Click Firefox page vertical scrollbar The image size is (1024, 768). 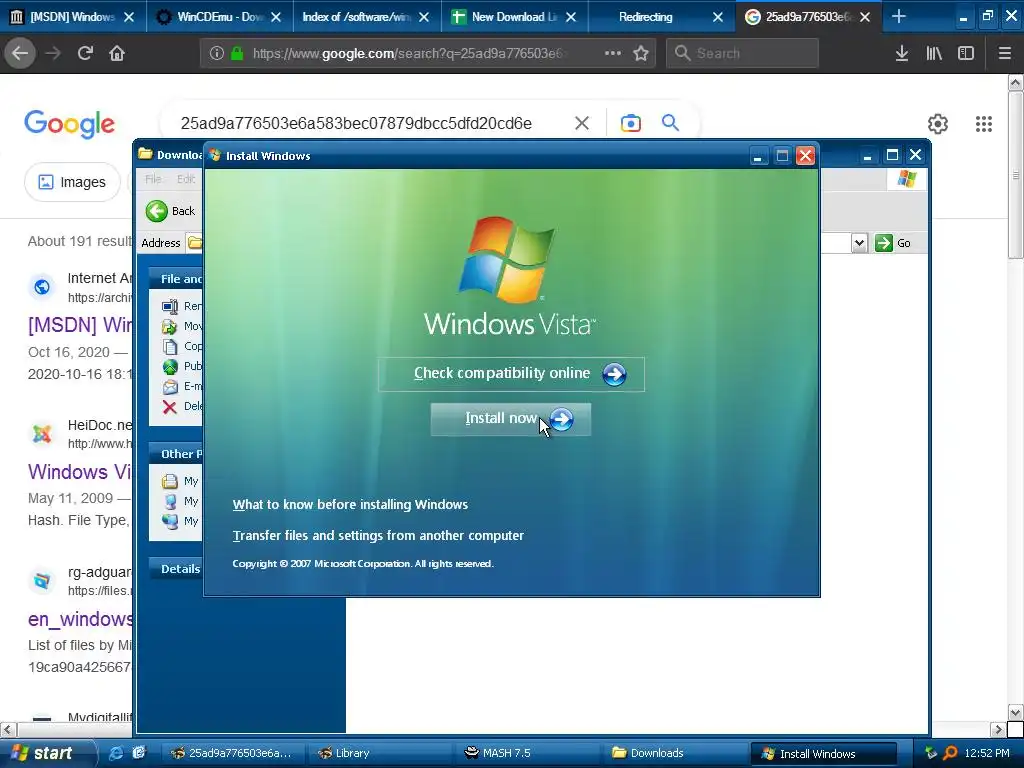coord(1016,175)
